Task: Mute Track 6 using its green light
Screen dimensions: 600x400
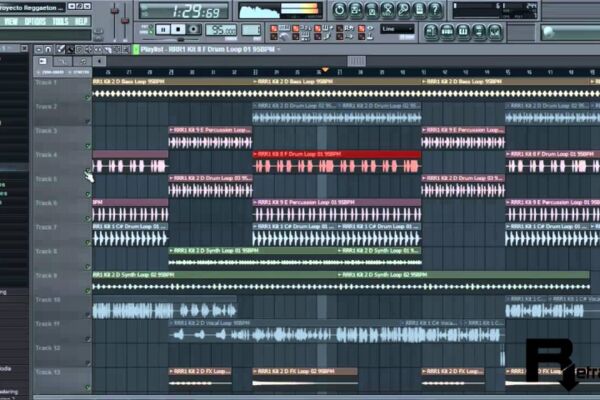Action: (x=88, y=219)
